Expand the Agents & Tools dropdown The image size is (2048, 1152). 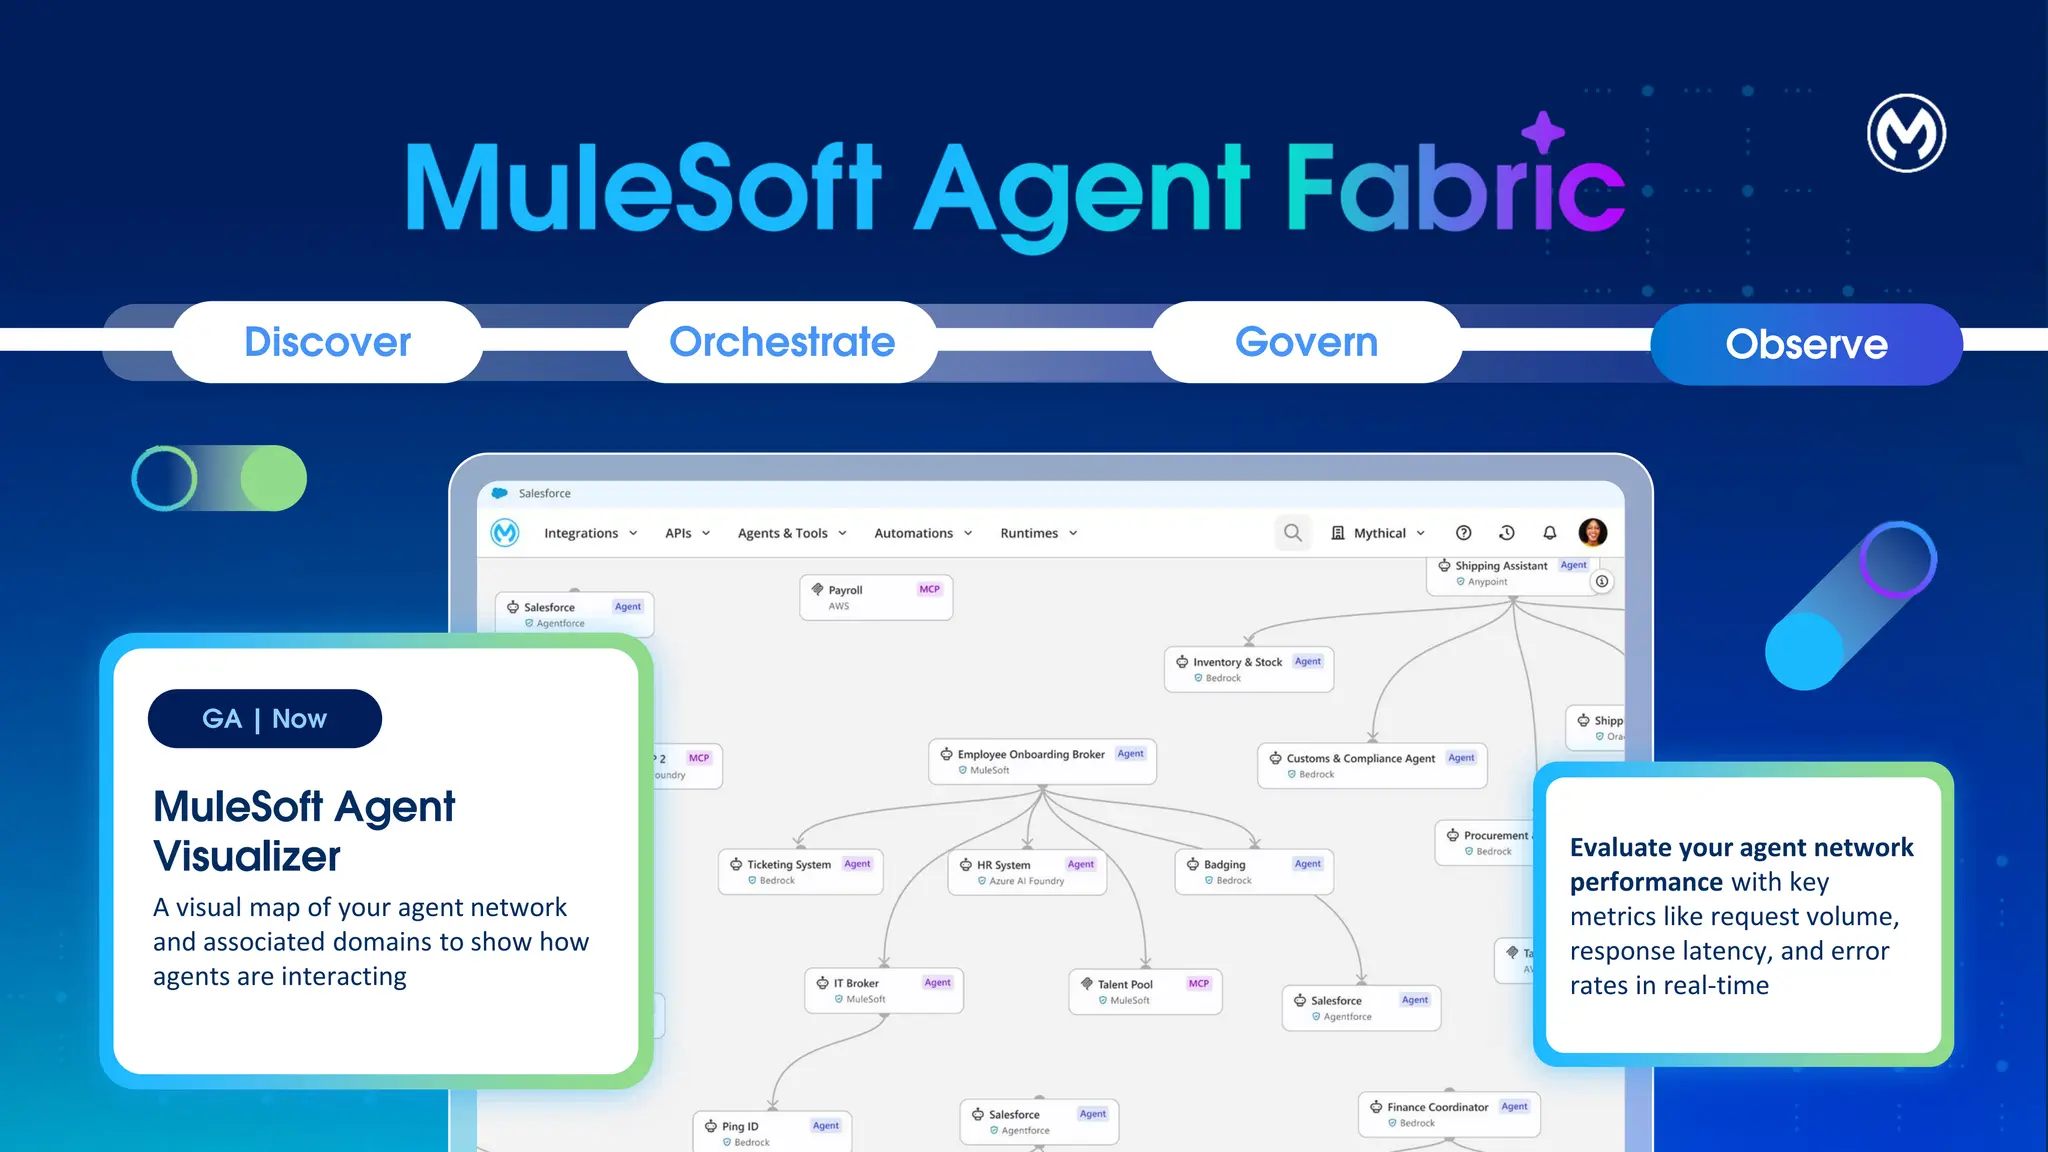click(792, 533)
